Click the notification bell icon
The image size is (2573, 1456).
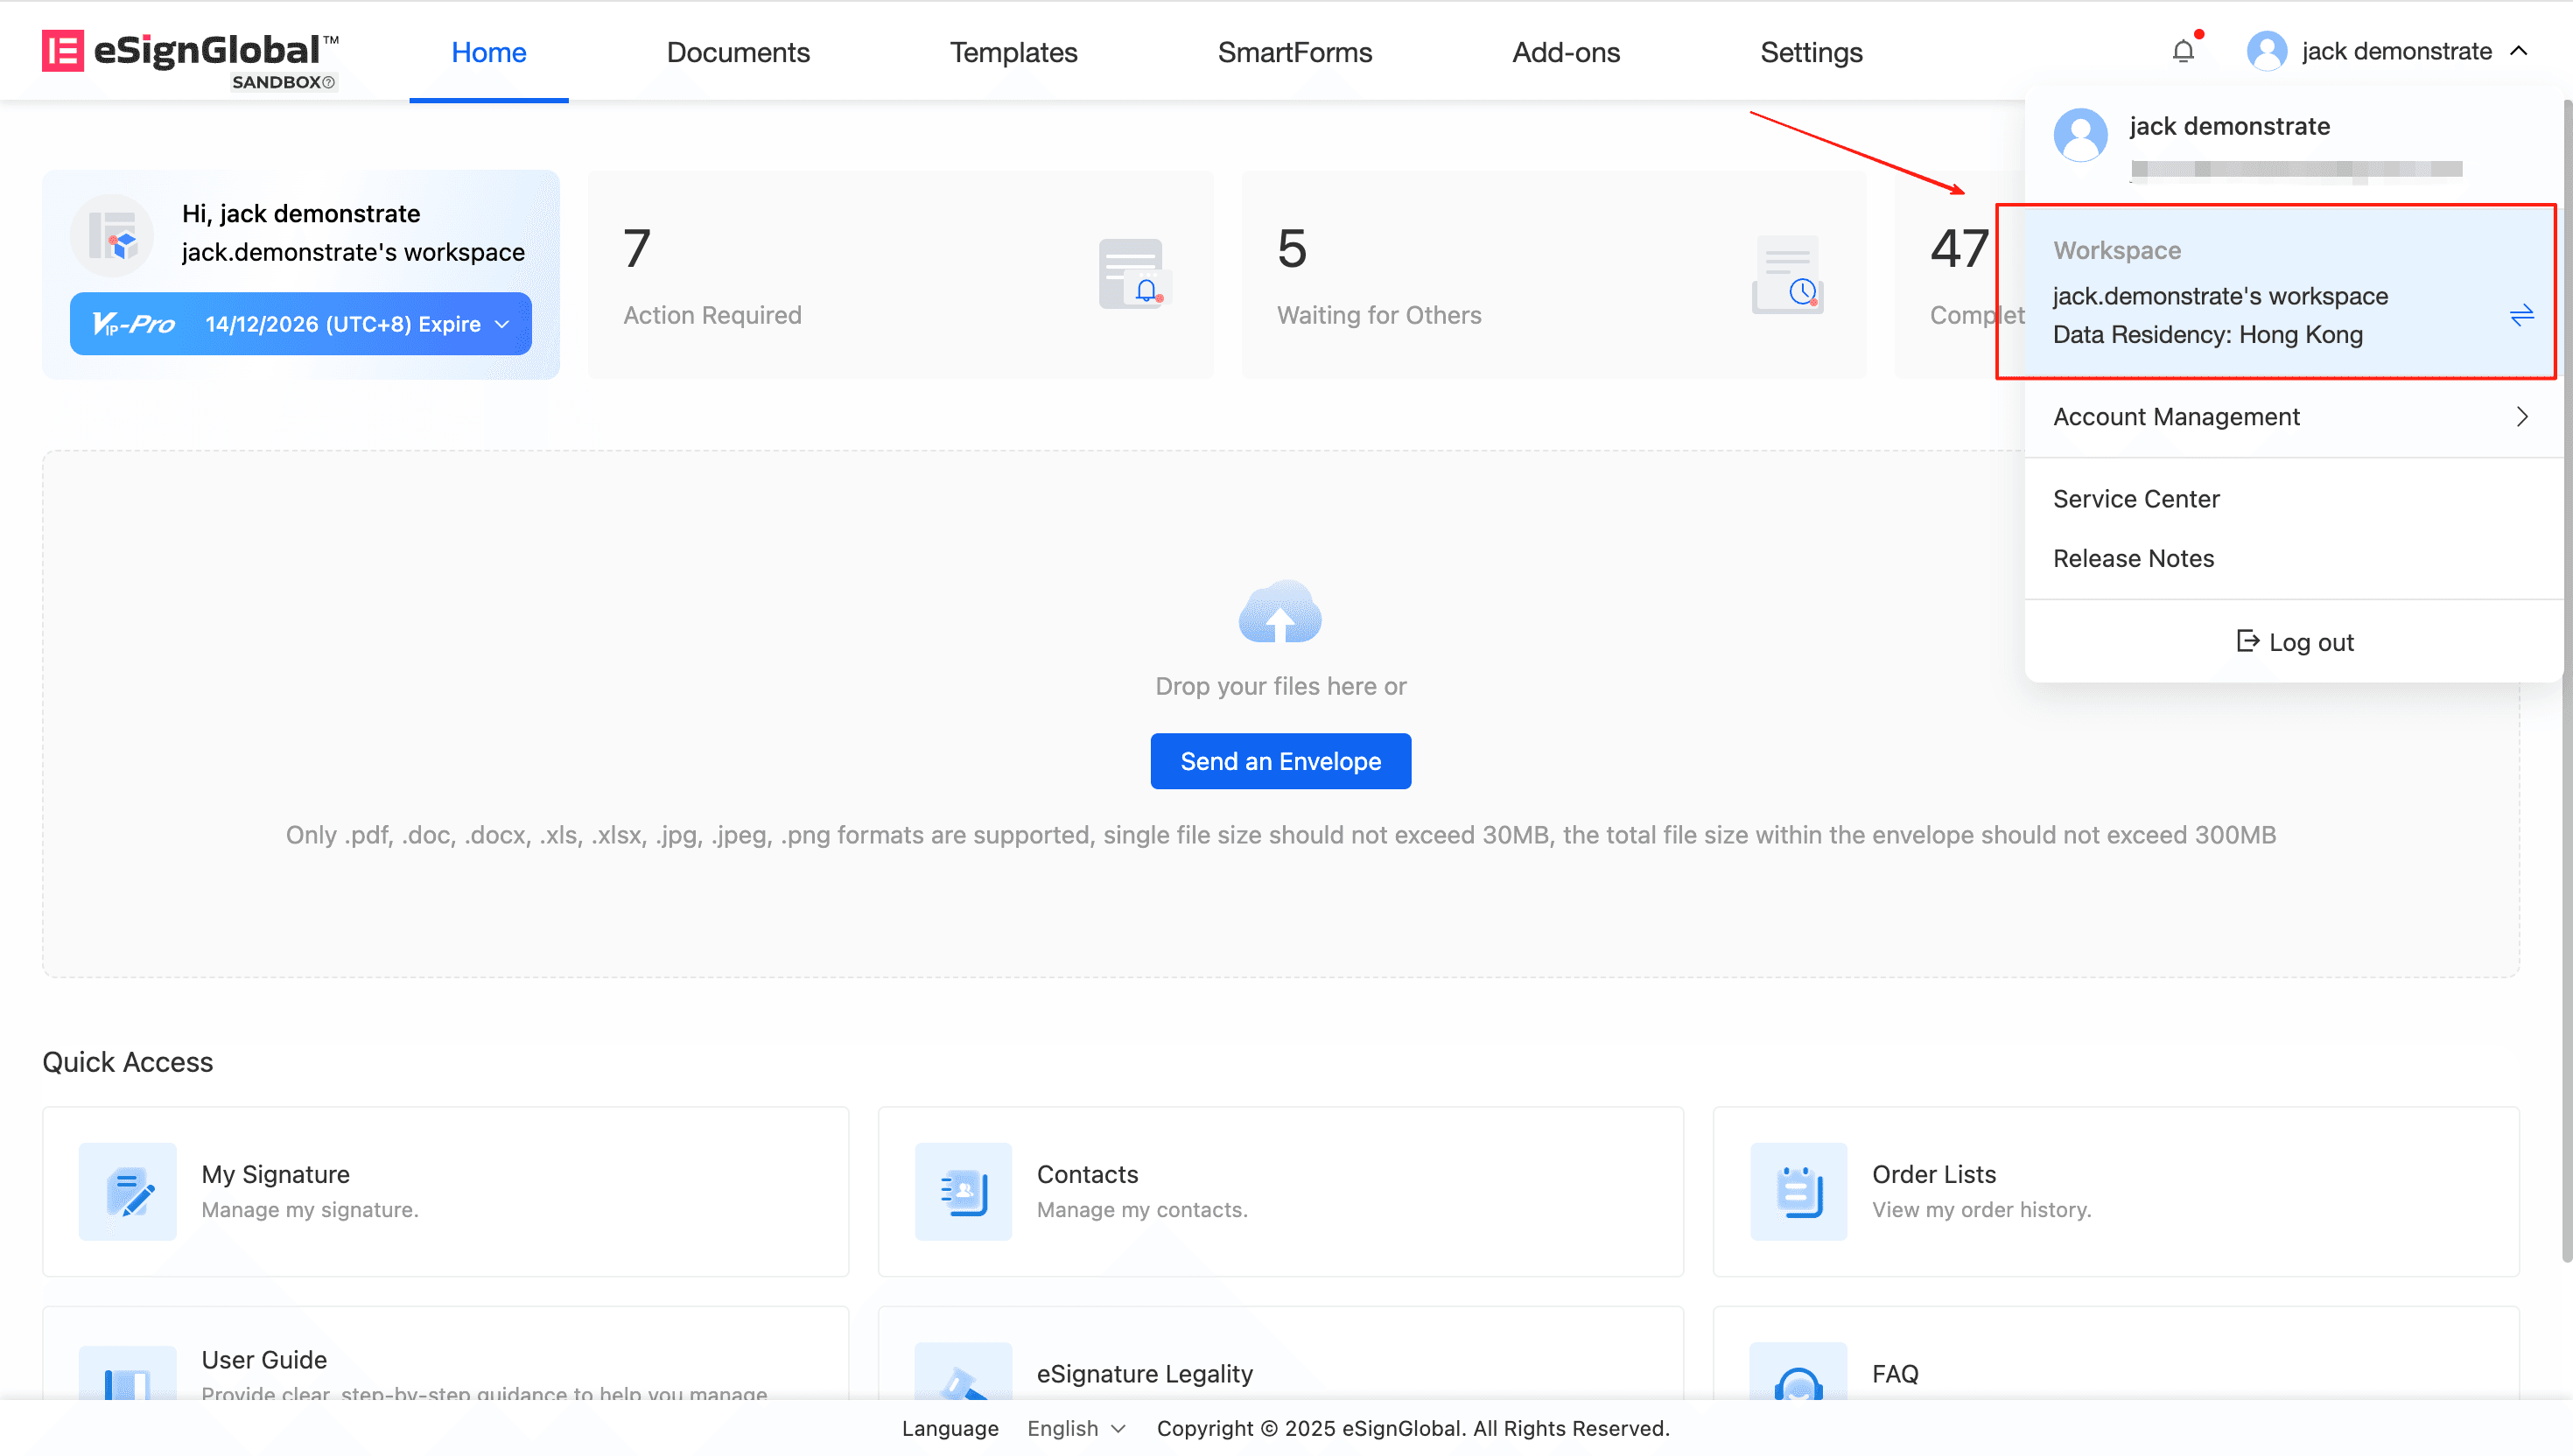[2183, 51]
